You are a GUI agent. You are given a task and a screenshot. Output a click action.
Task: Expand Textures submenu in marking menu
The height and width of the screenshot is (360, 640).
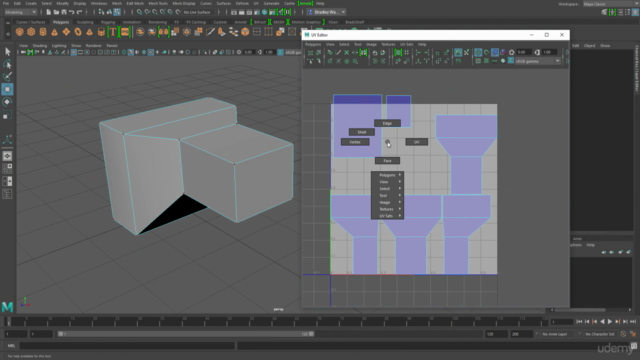coord(387,209)
